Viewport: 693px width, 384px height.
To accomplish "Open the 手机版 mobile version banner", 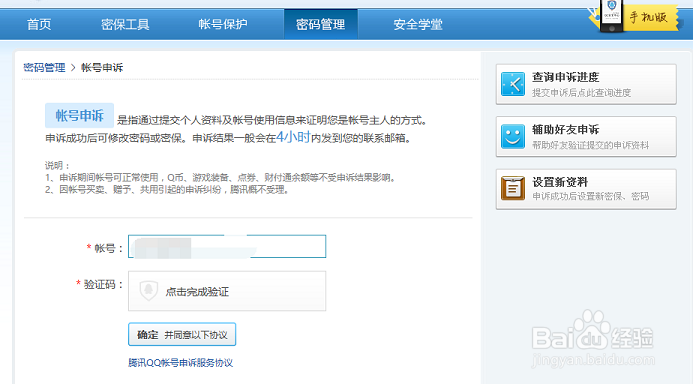I will [634, 17].
